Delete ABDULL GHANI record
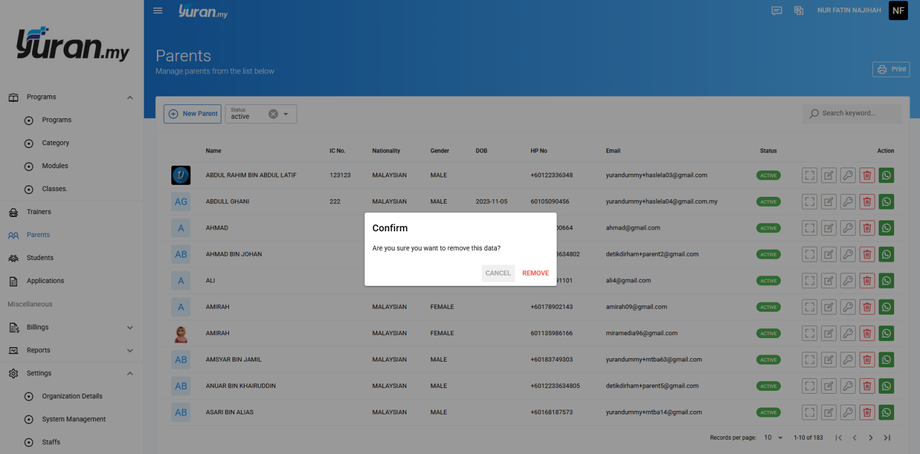 tap(867, 202)
